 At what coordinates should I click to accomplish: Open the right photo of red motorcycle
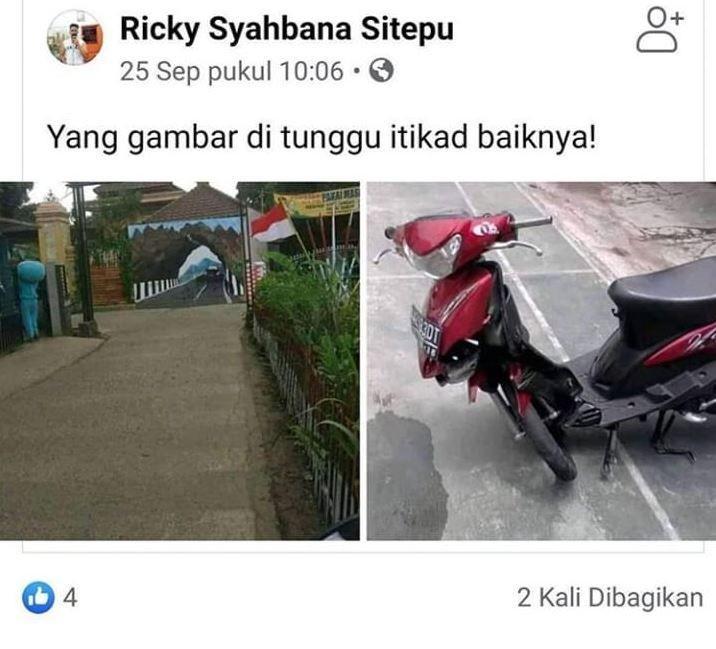(x=542, y=361)
